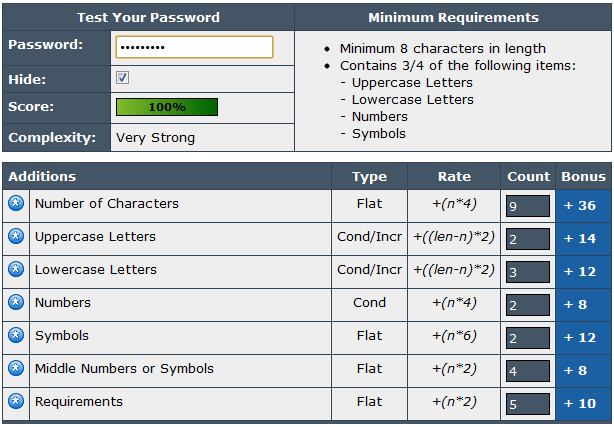Select the Requirements count box showing 5
This screenshot has height=427, width=614.
[x=528, y=404]
